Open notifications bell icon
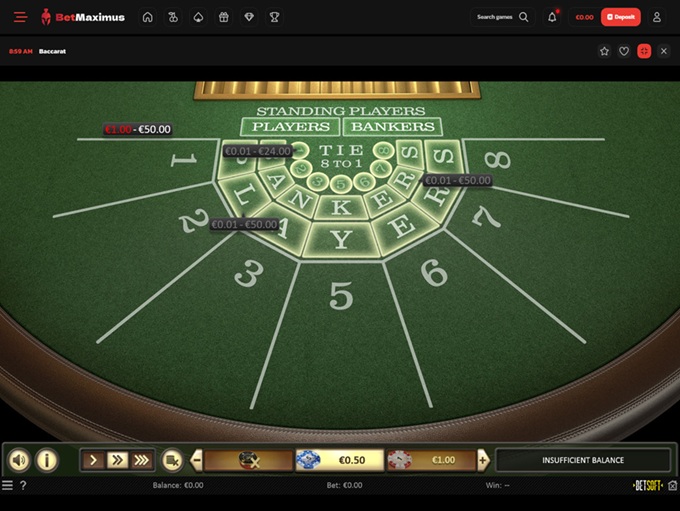The image size is (680, 511). (x=552, y=17)
